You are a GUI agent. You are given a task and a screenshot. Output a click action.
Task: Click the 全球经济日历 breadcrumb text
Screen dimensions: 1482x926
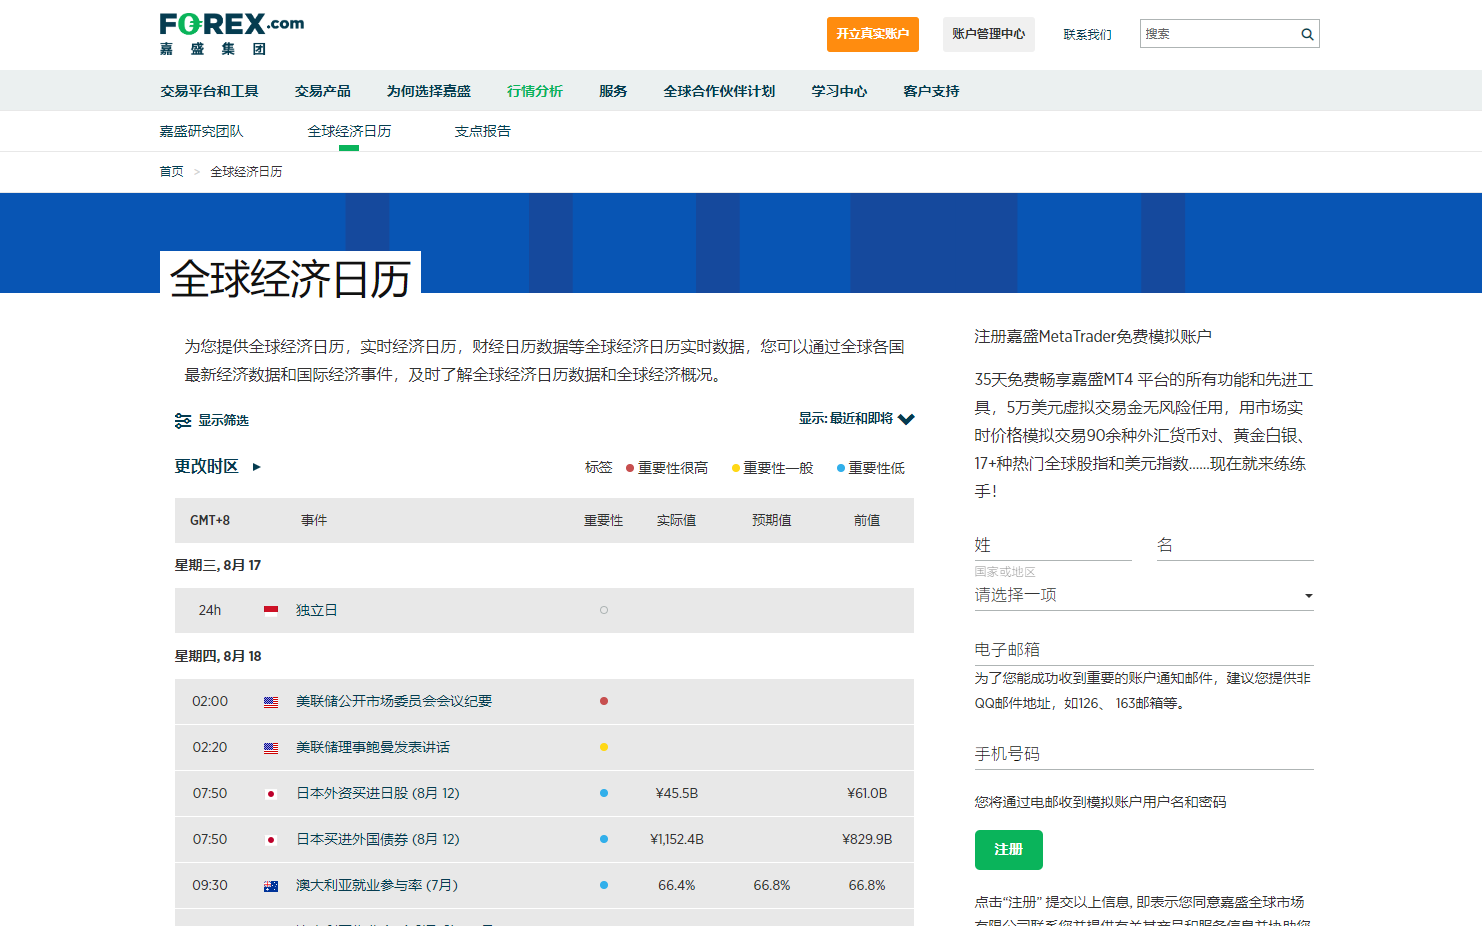[x=246, y=172]
